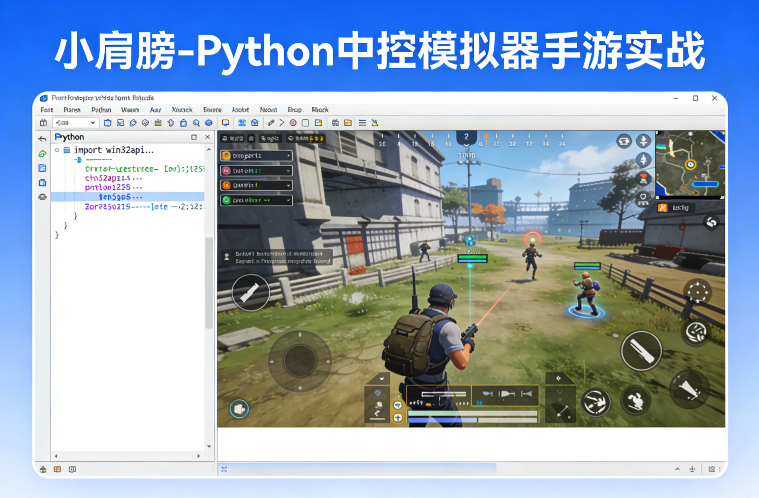This screenshot has width=759, height=498.
Task: Tap the blue-ringed icon at bottom-left of game
Action: (239, 409)
